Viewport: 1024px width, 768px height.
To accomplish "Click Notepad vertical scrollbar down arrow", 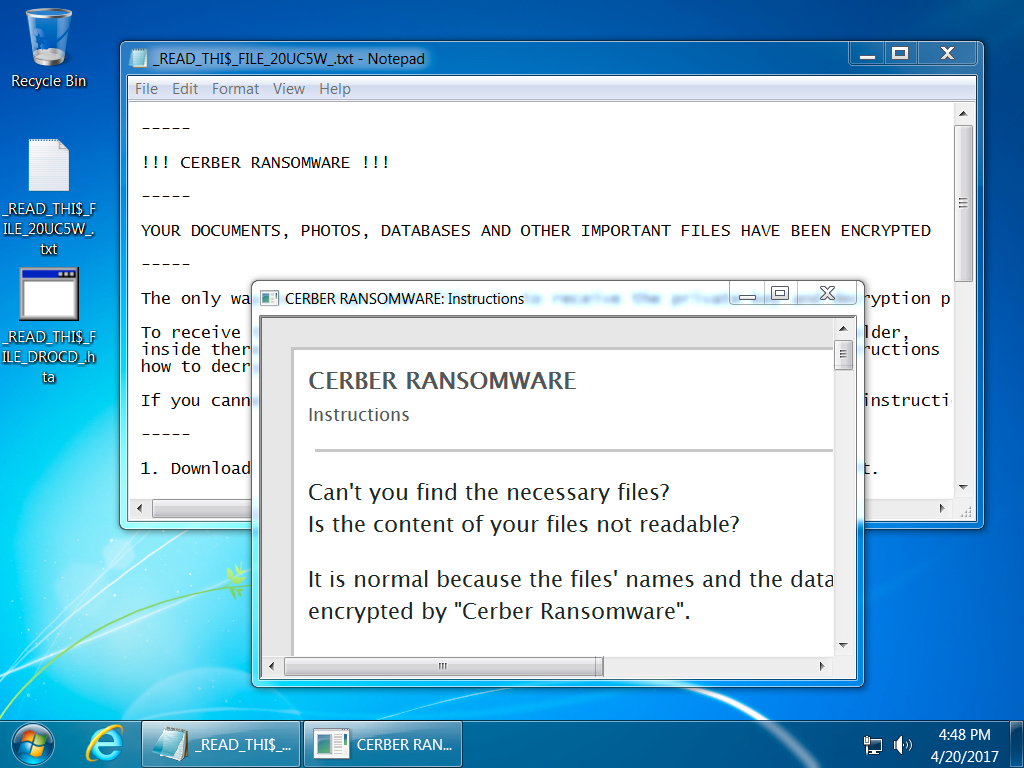I will (963, 487).
